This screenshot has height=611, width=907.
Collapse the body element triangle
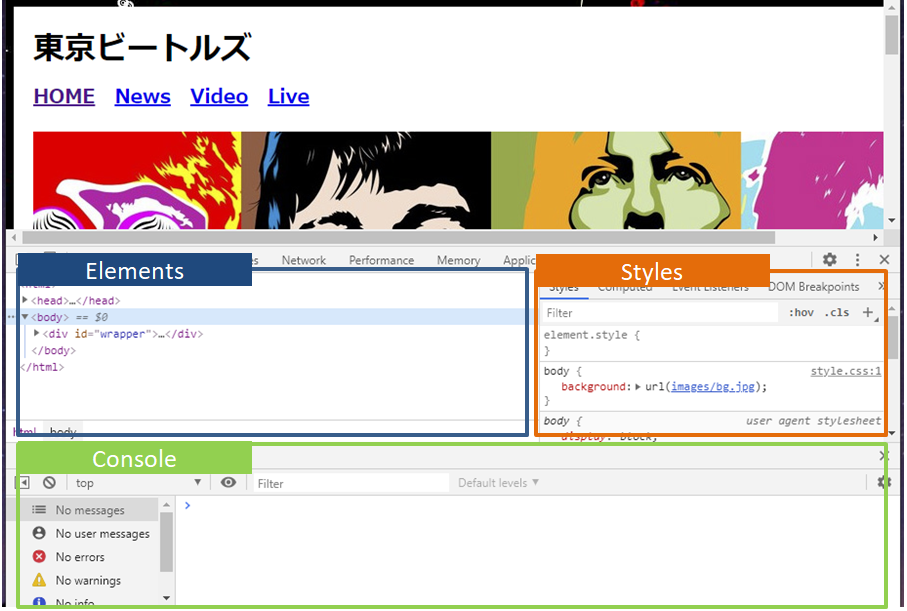pyautogui.click(x=25, y=316)
